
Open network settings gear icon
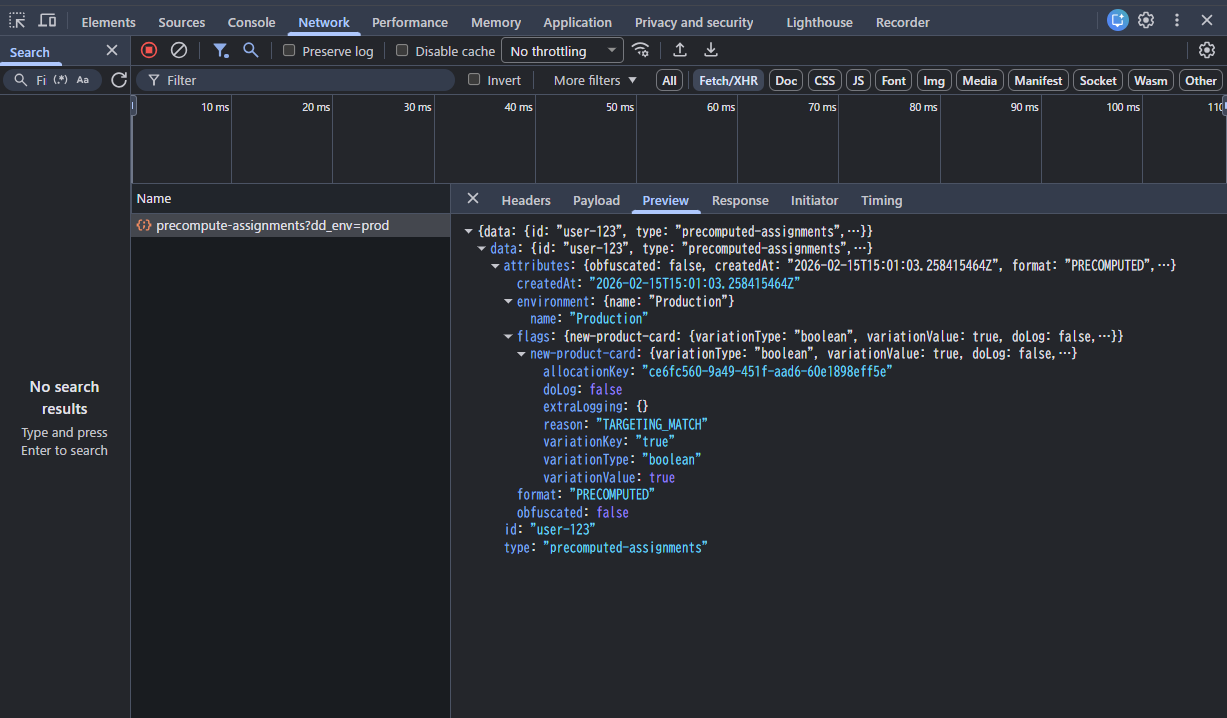[x=1207, y=50]
